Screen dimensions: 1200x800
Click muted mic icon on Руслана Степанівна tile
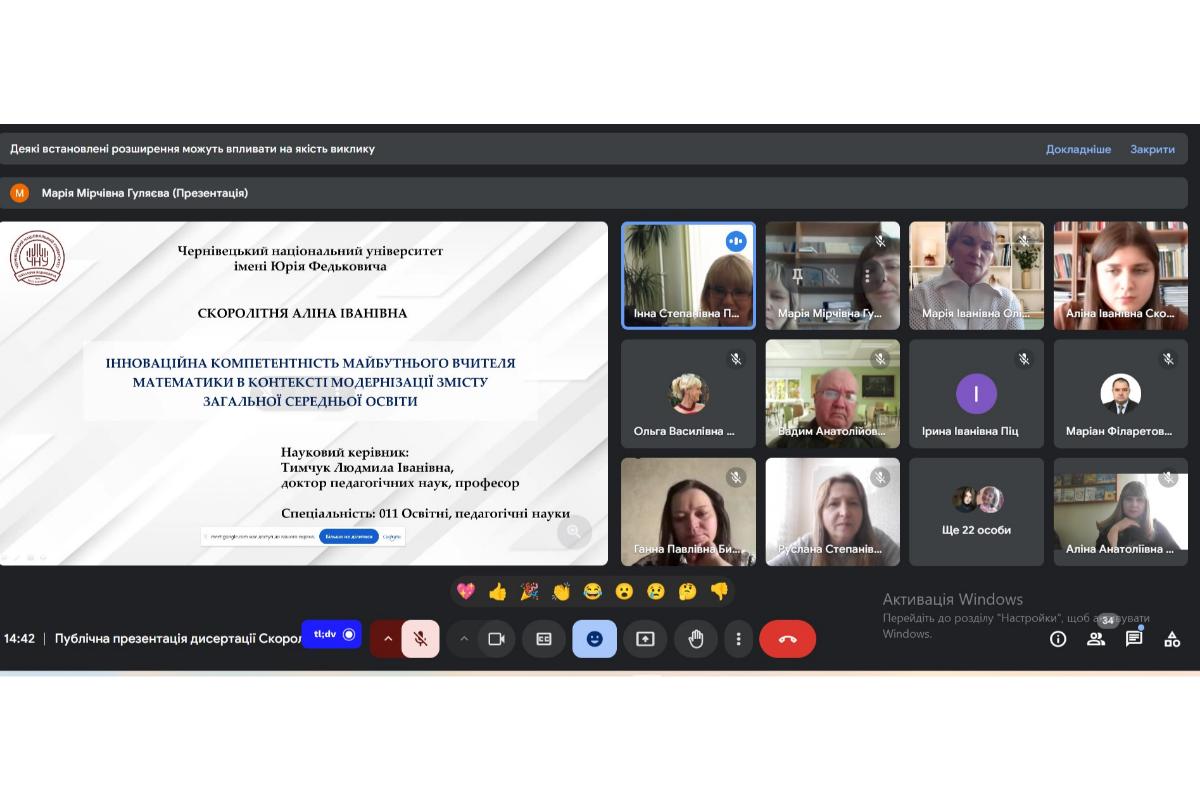point(880,478)
